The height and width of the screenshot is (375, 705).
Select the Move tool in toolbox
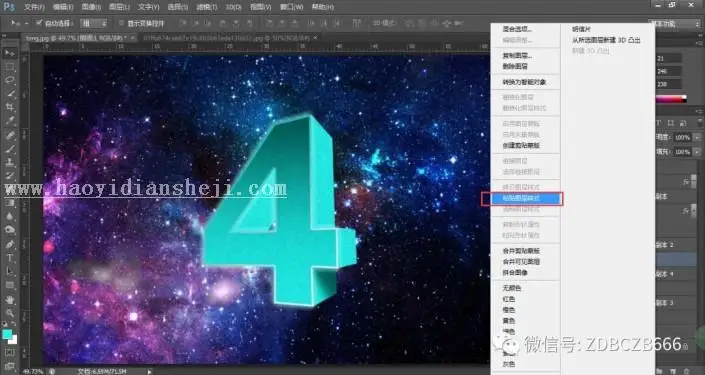click(9, 54)
